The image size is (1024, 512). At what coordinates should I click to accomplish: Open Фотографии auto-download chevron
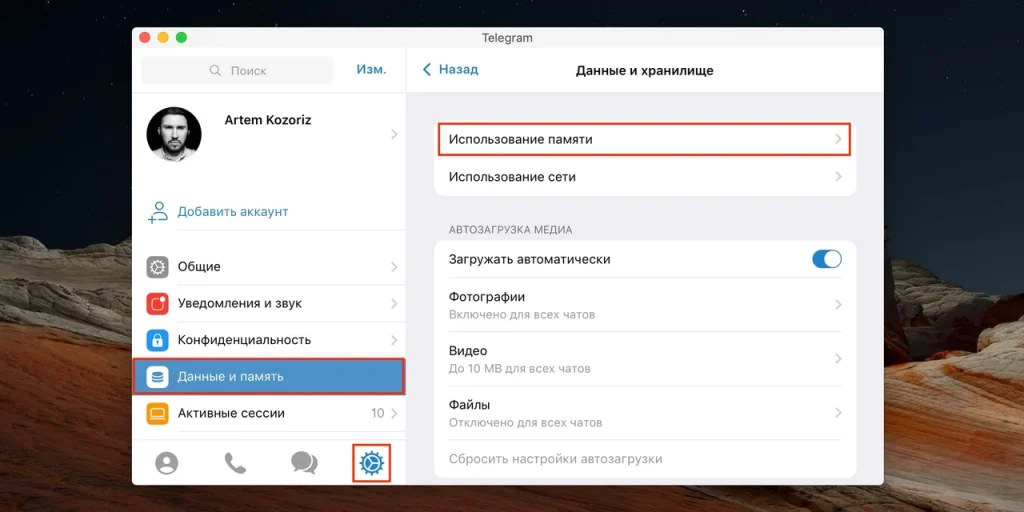click(x=839, y=305)
